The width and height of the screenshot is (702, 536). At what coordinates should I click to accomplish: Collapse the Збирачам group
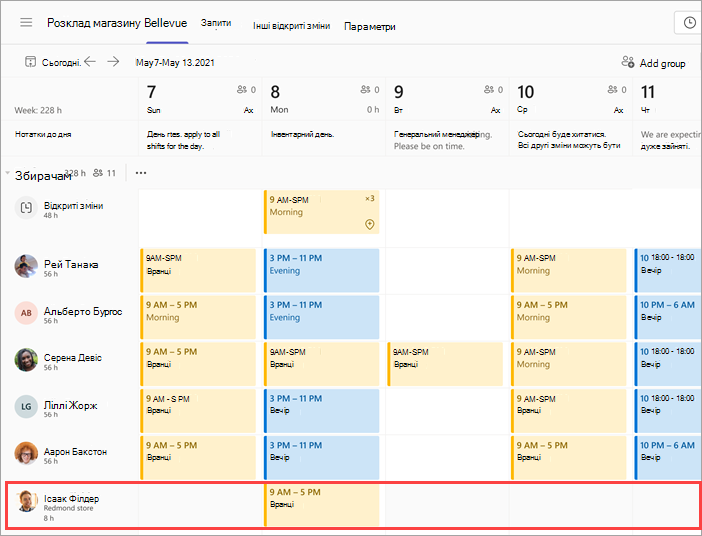point(7,173)
